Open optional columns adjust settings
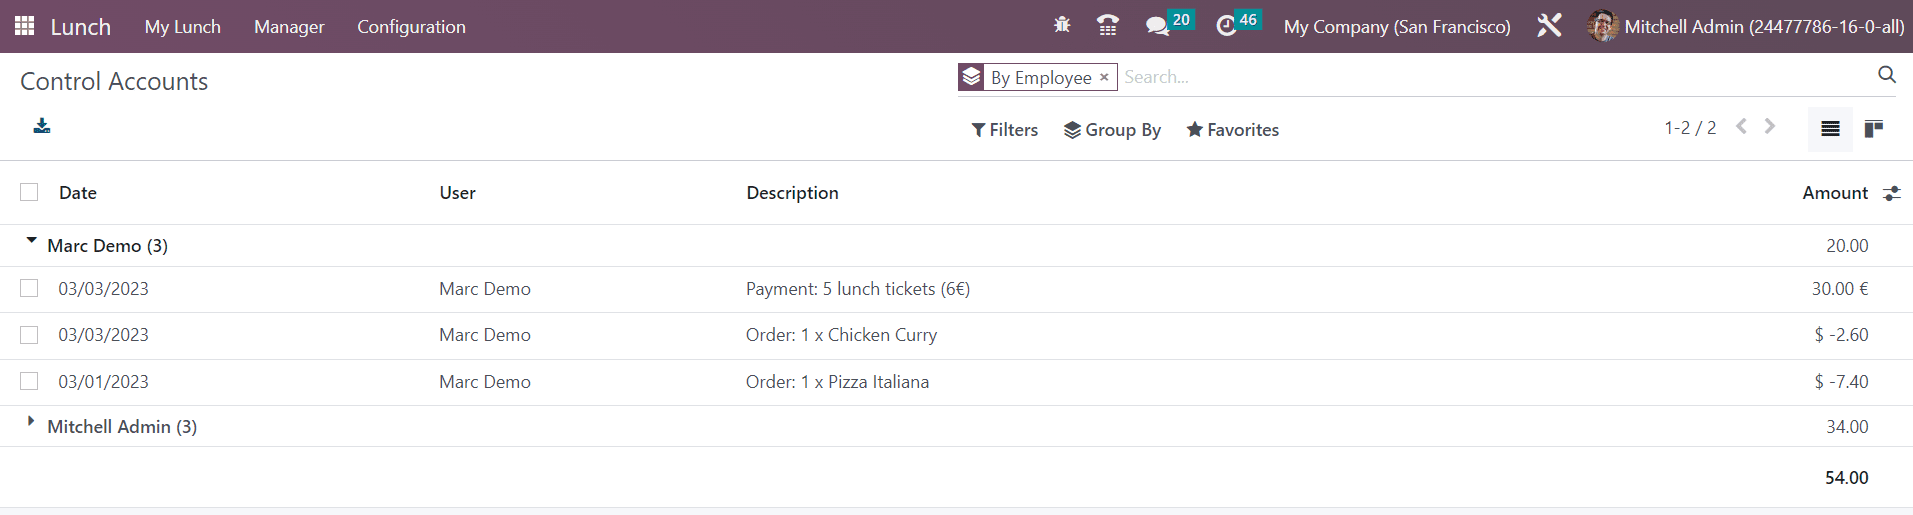 tap(1891, 193)
